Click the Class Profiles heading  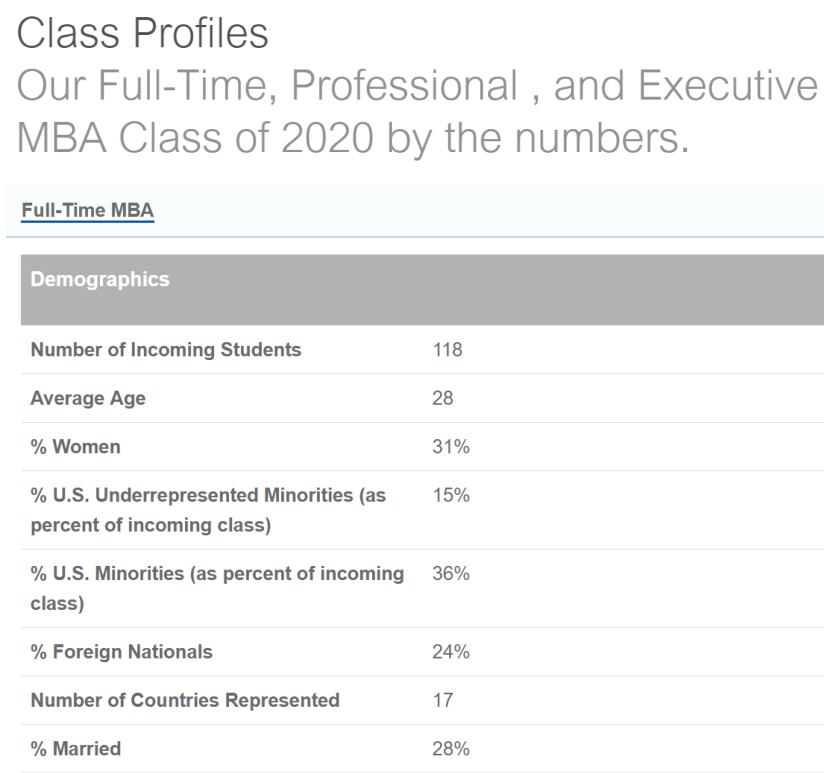pos(143,35)
